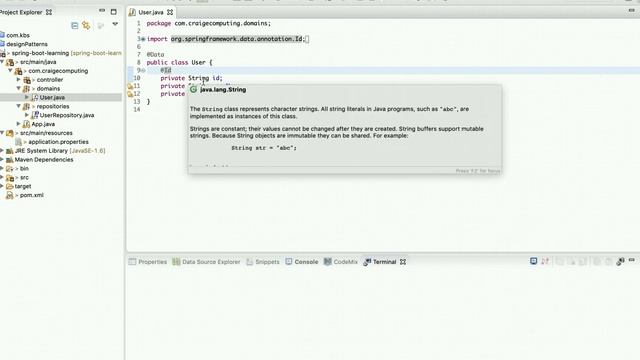Open the CodeMix tab
The height and width of the screenshot is (360, 640).
(x=340, y=262)
